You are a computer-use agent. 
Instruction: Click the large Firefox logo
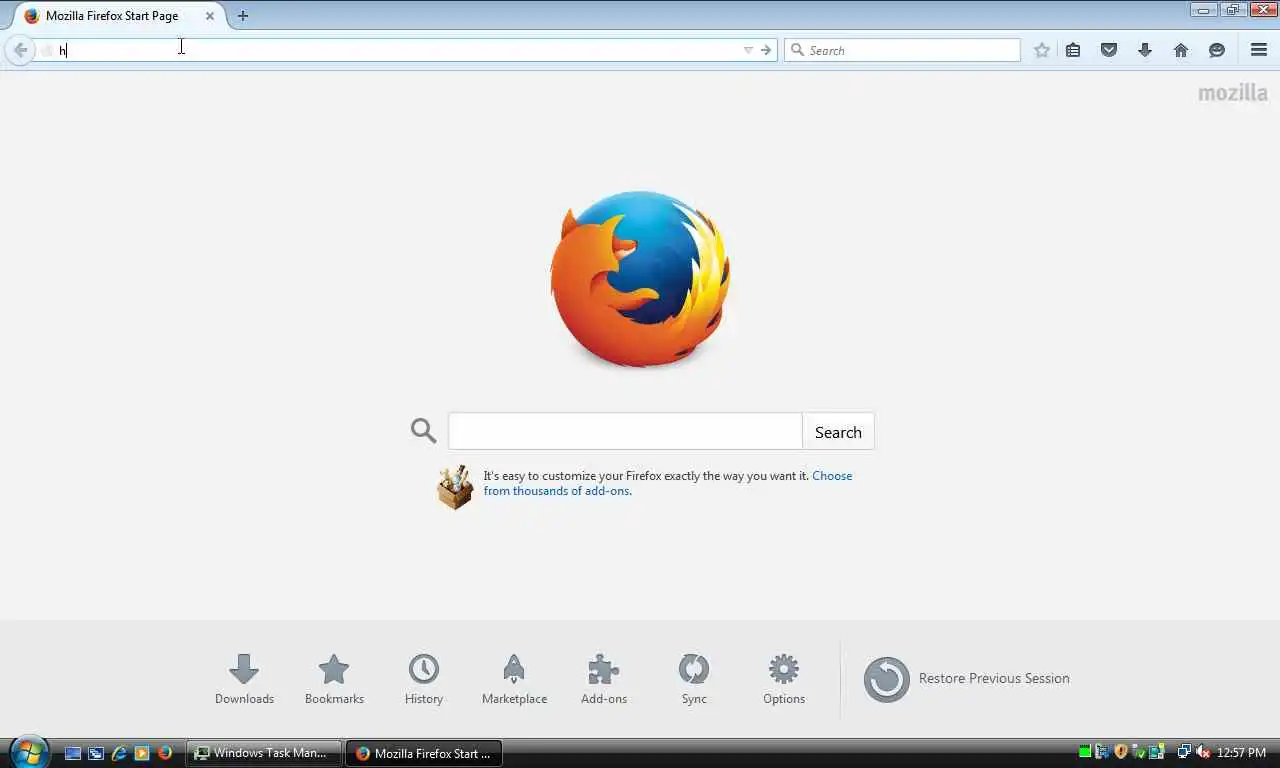coord(640,279)
